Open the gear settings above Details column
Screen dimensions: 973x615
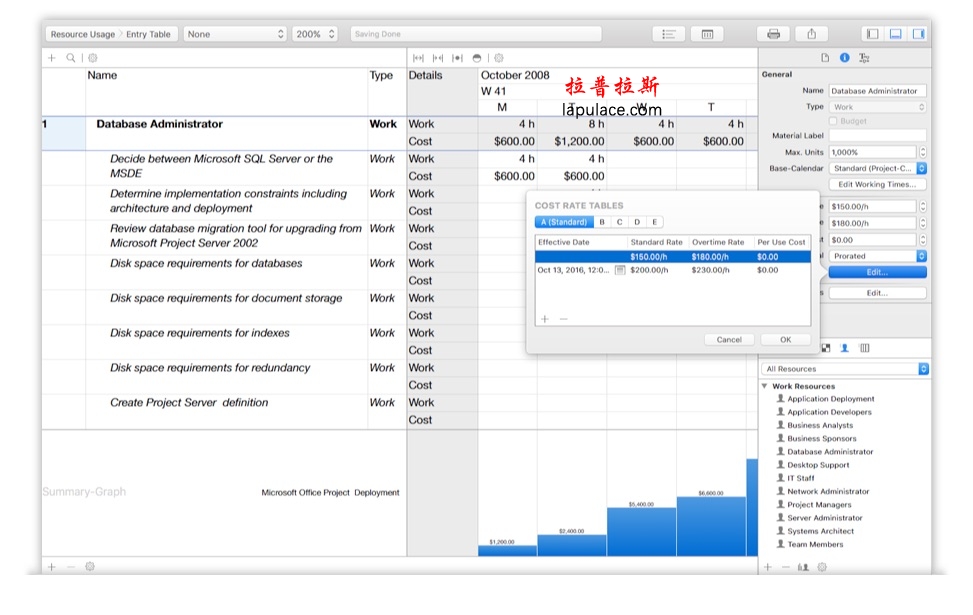pyautogui.click(x=499, y=58)
